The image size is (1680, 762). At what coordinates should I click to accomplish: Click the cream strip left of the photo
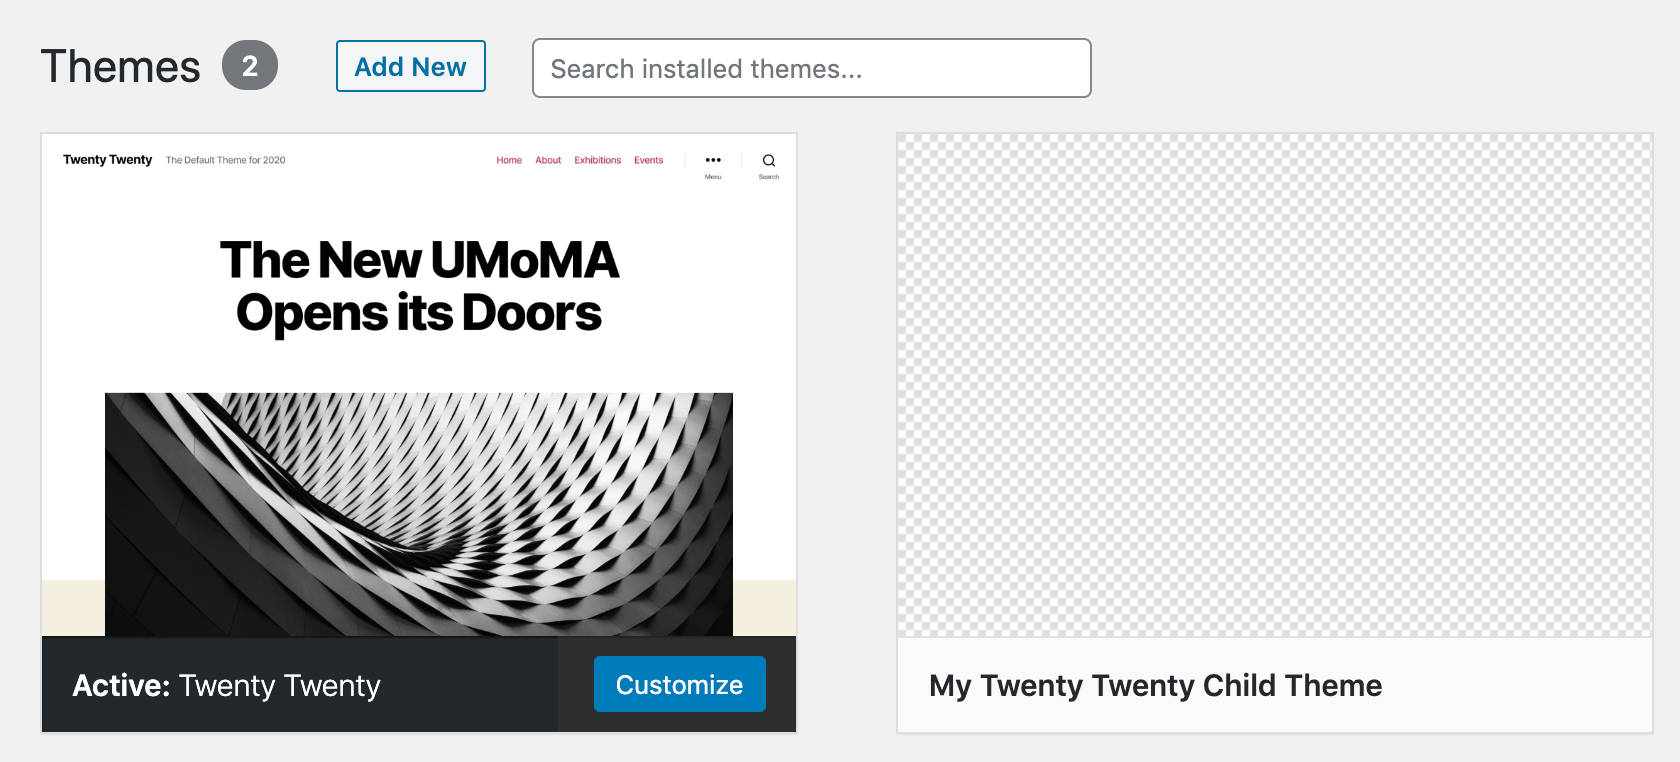(x=73, y=607)
